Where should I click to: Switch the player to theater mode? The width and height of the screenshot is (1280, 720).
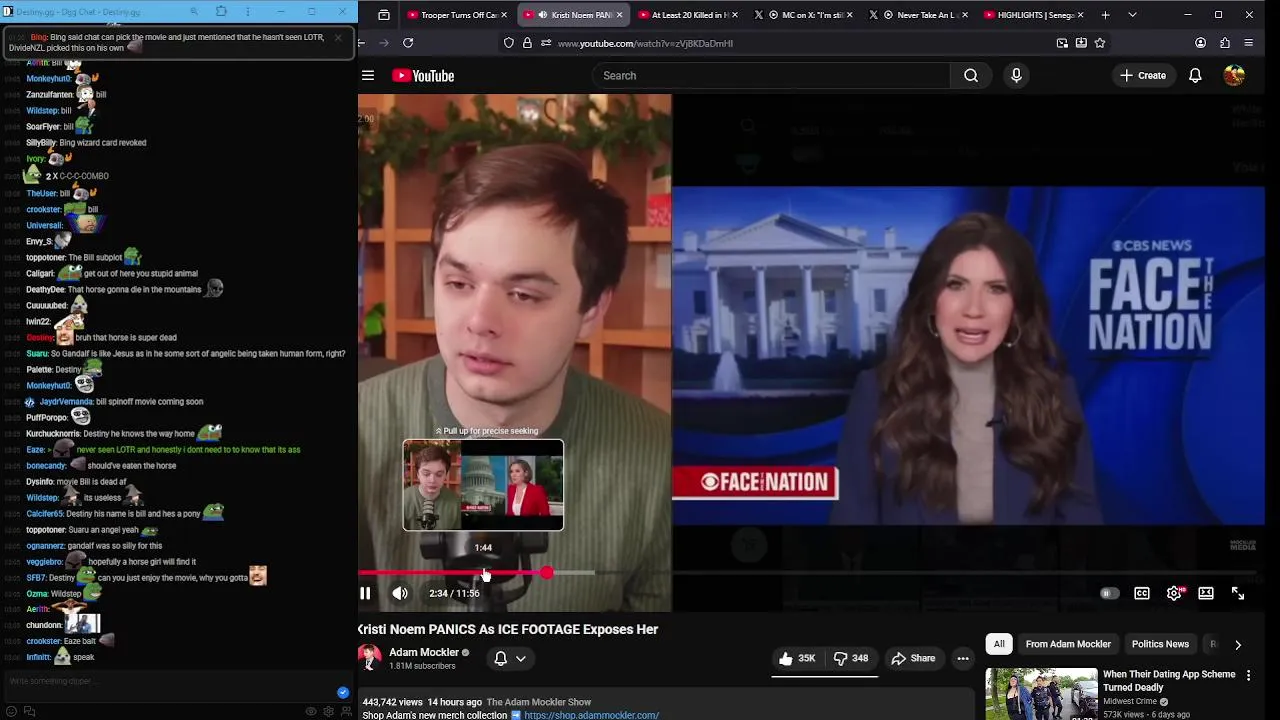point(1206,593)
